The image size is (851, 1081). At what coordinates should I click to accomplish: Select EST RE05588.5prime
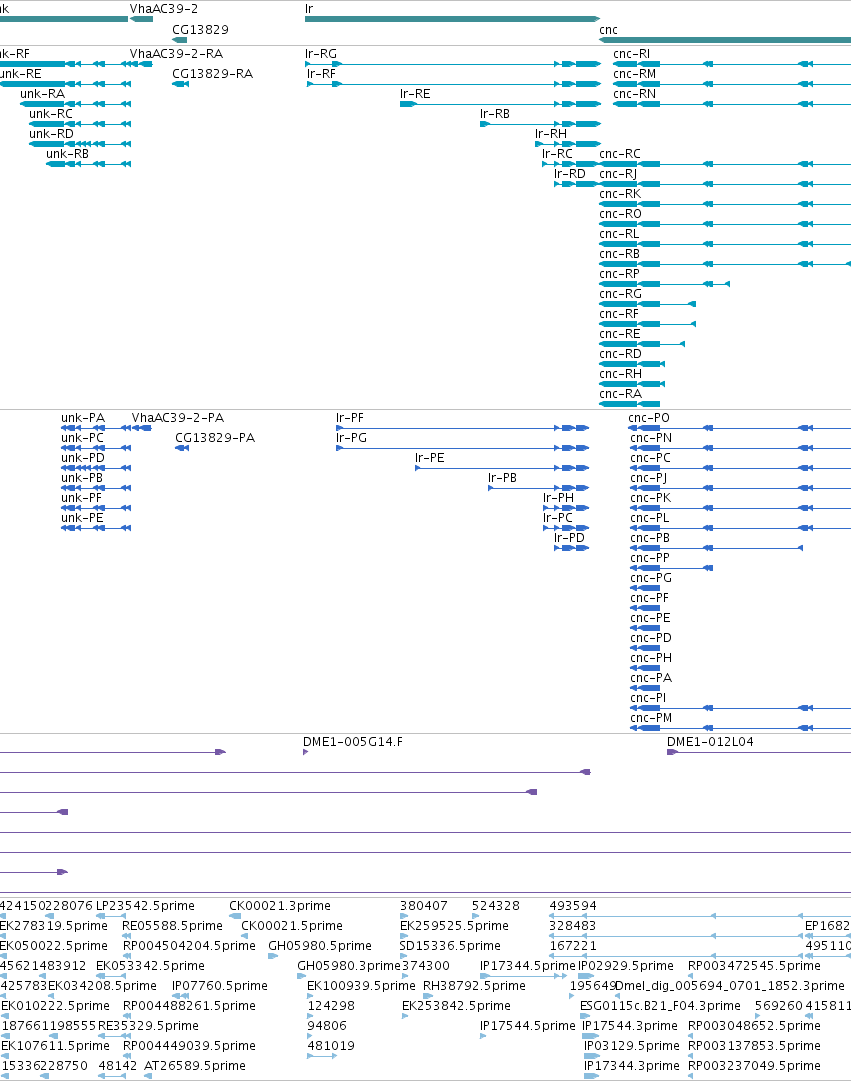click(x=172, y=926)
